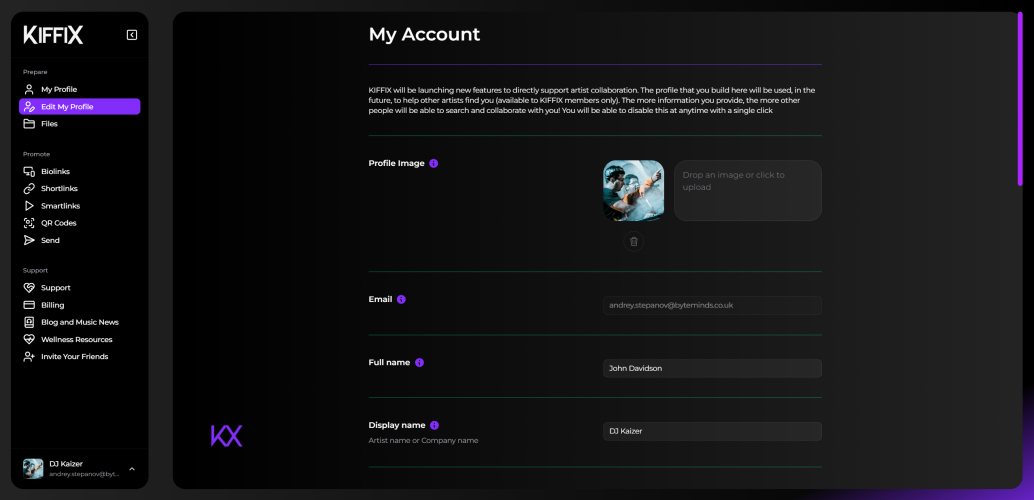Click the Email input field
The height and width of the screenshot is (500, 1034).
[x=712, y=305]
